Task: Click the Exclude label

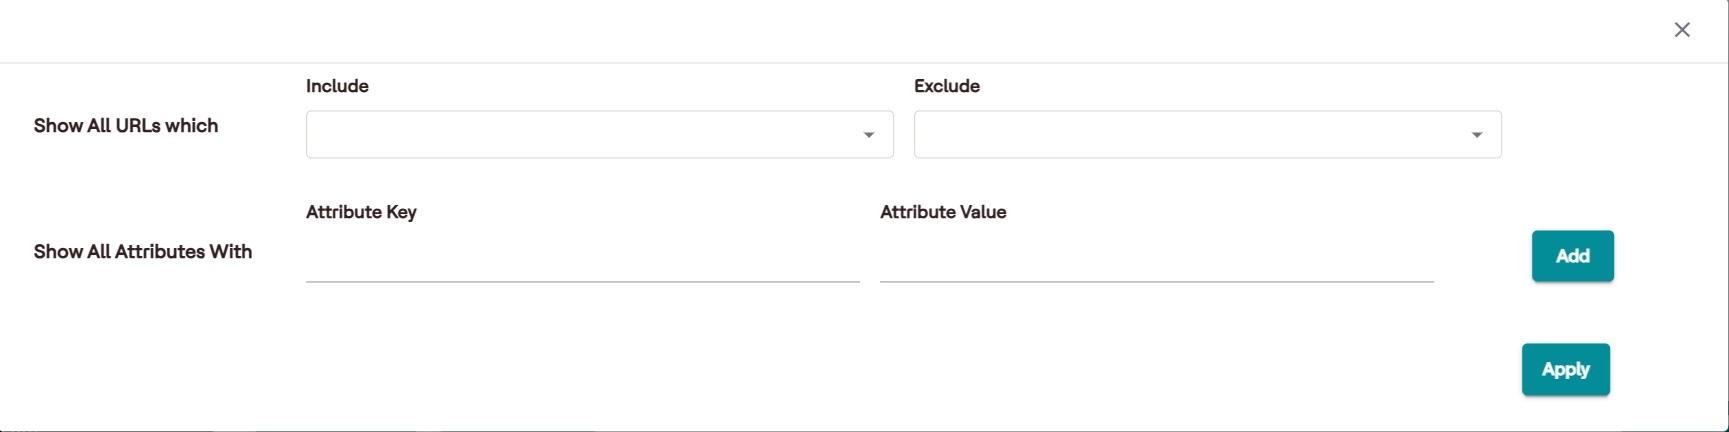Action: click(x=946, y=86)
